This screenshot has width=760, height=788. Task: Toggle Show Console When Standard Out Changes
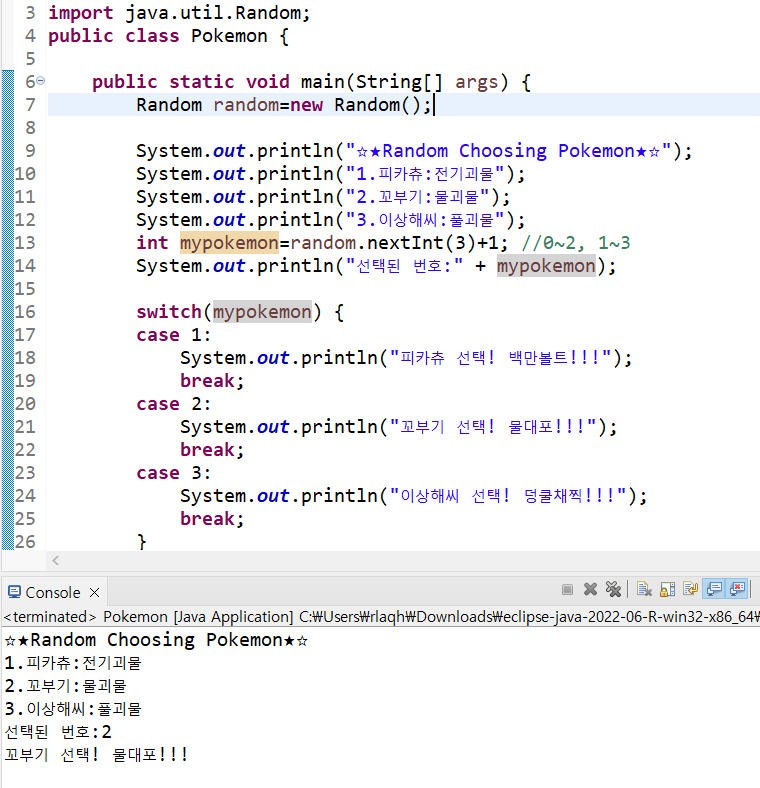714,589
